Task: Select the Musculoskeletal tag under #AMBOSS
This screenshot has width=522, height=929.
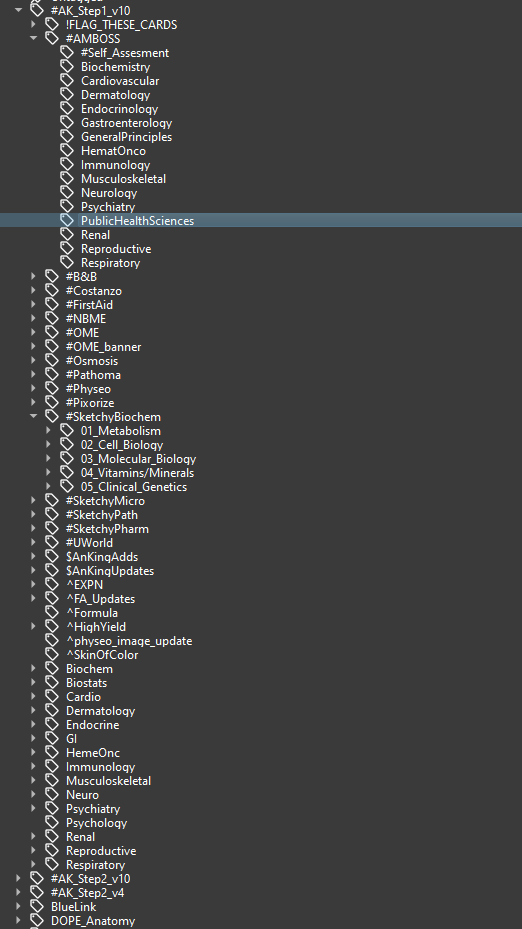Action: 123,178
